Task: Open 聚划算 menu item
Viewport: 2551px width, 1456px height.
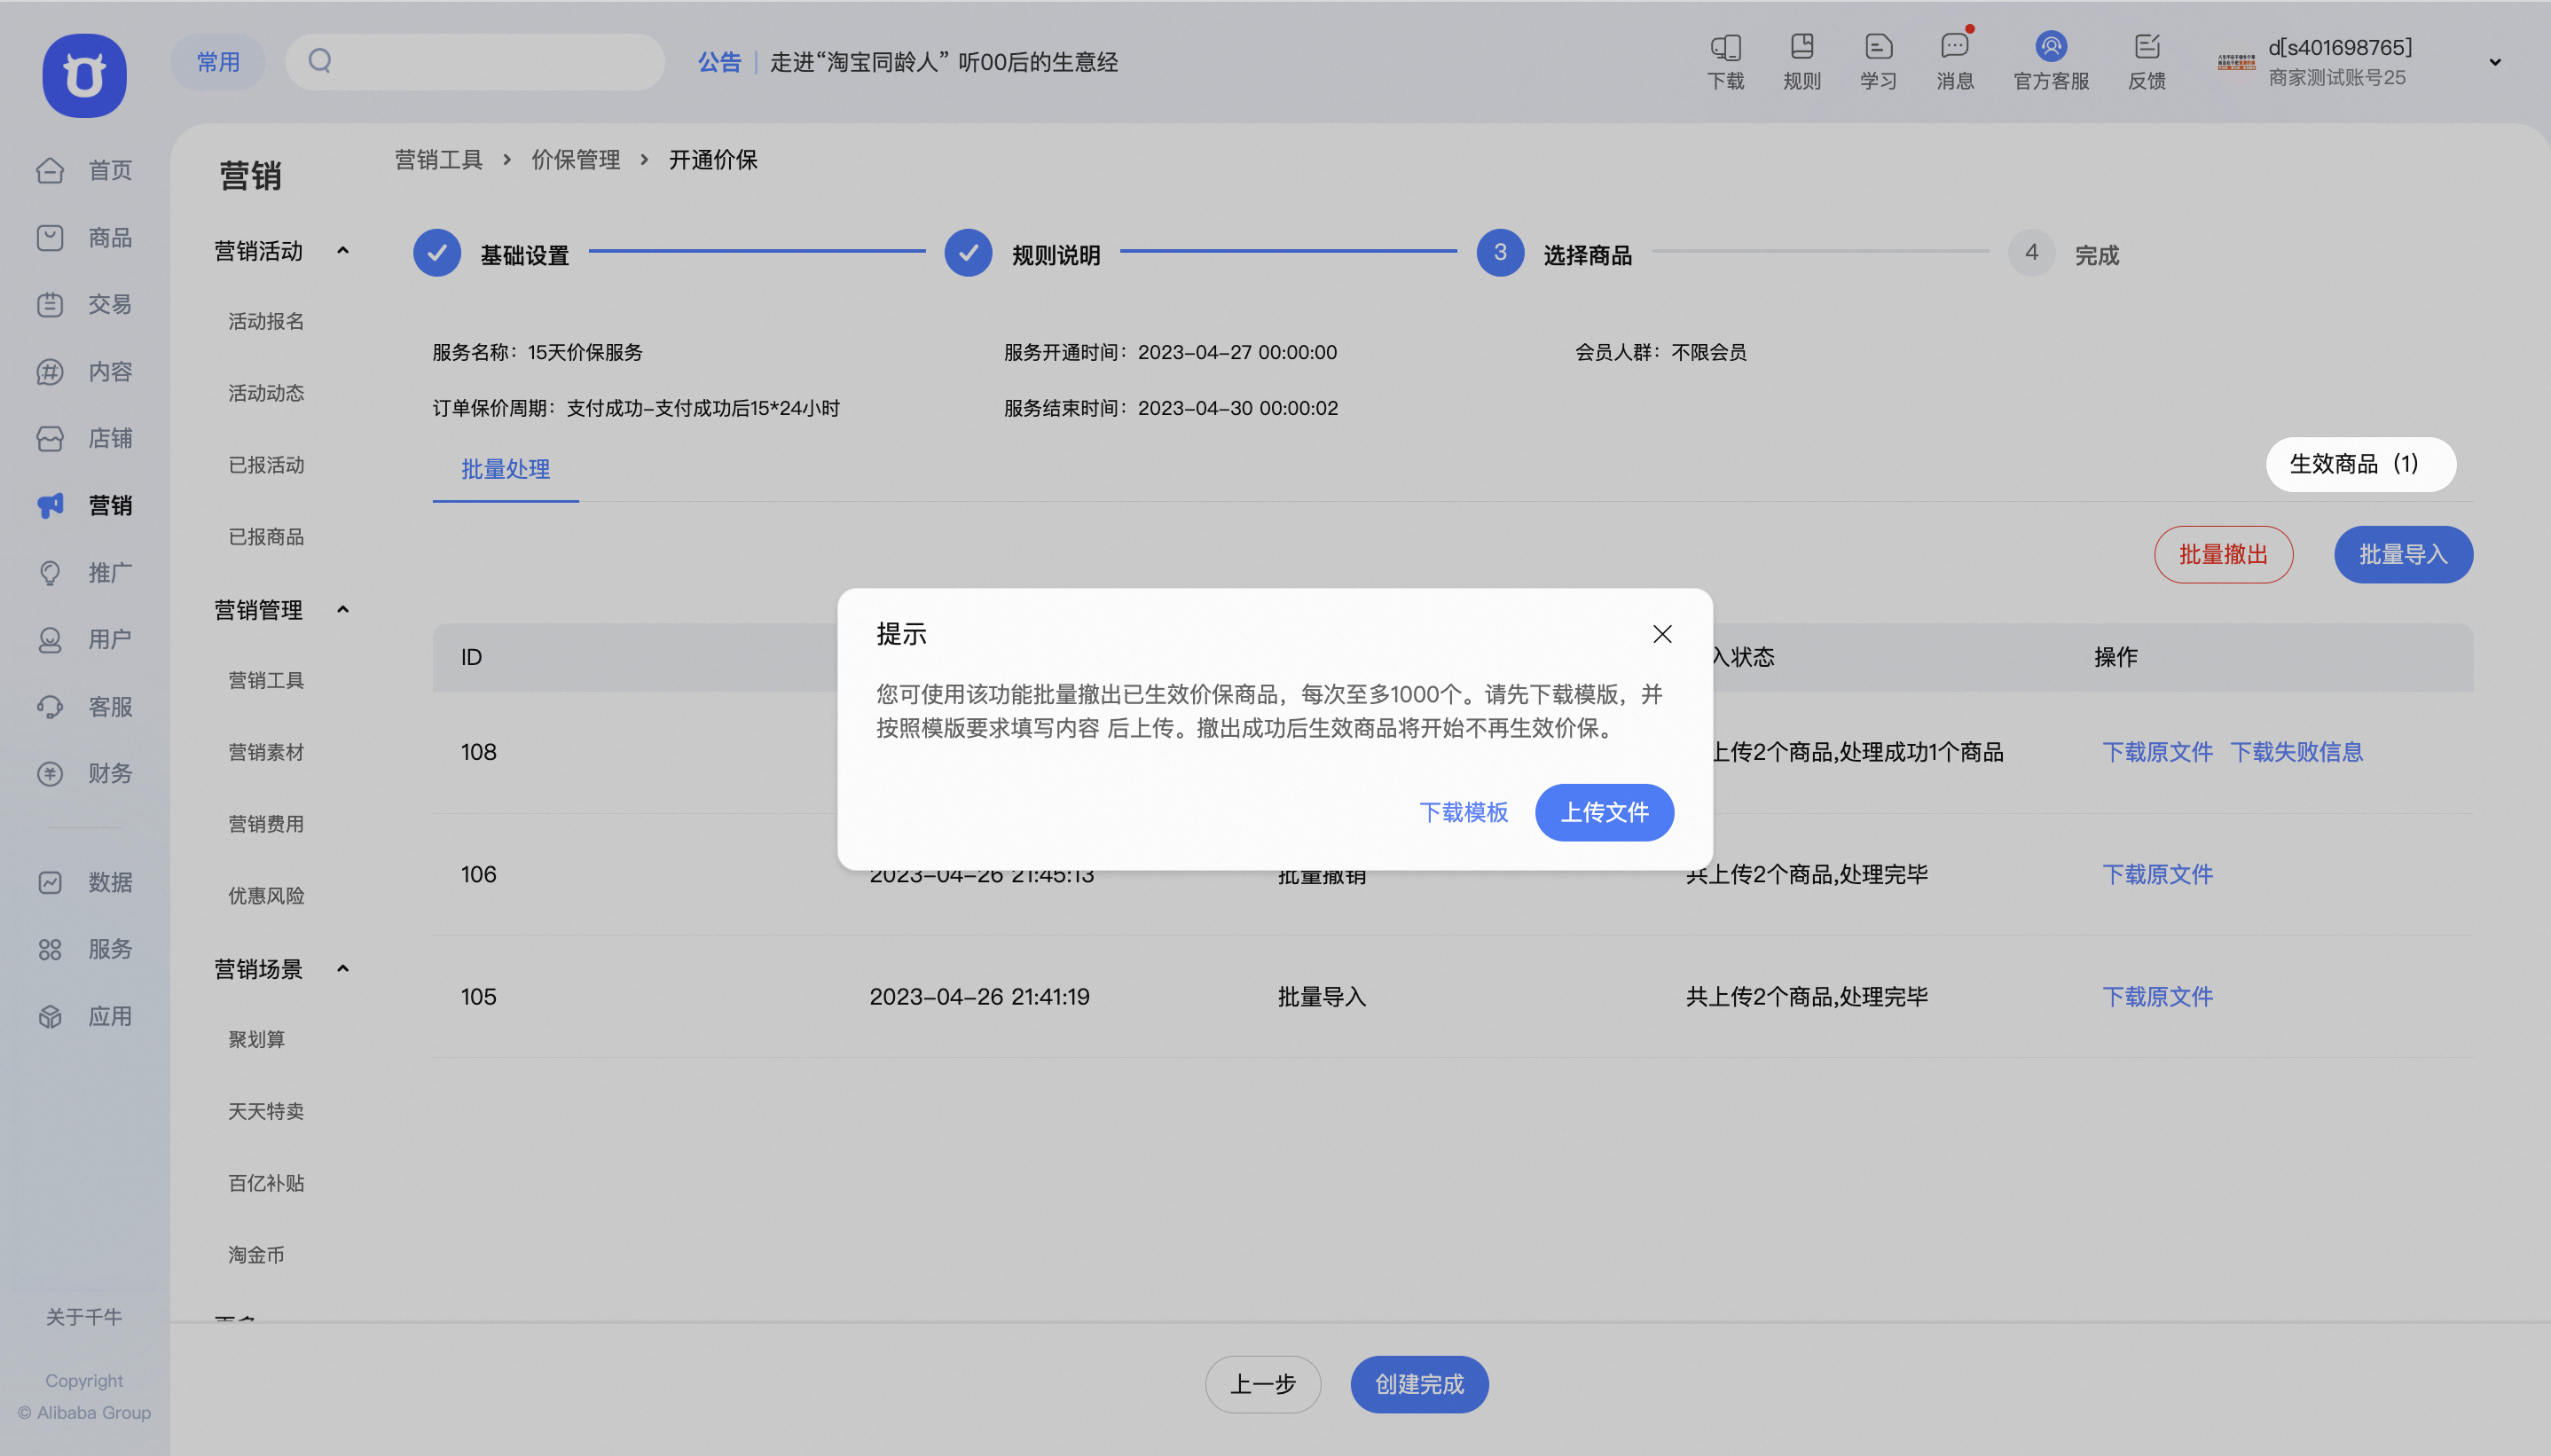Action: click(256, 1039)
